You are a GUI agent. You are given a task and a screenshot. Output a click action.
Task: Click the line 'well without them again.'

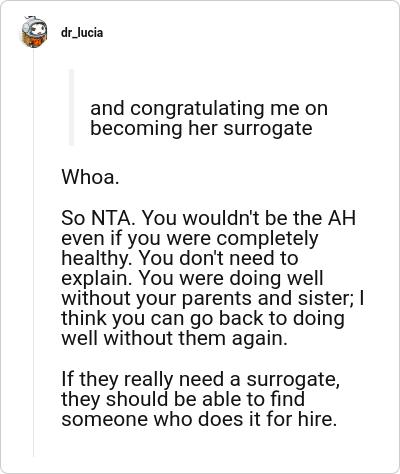click(x=174, y=338)
